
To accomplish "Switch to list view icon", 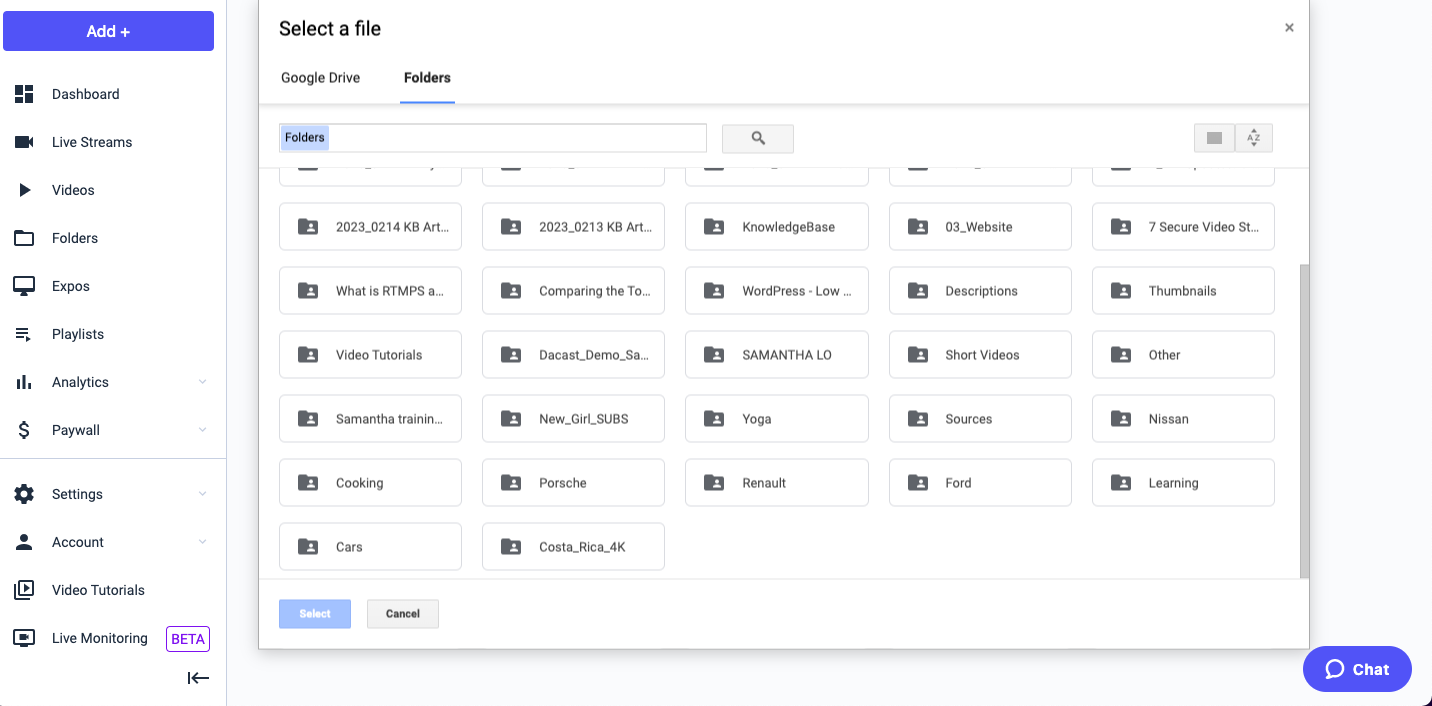I will (x=1214, y=138).
